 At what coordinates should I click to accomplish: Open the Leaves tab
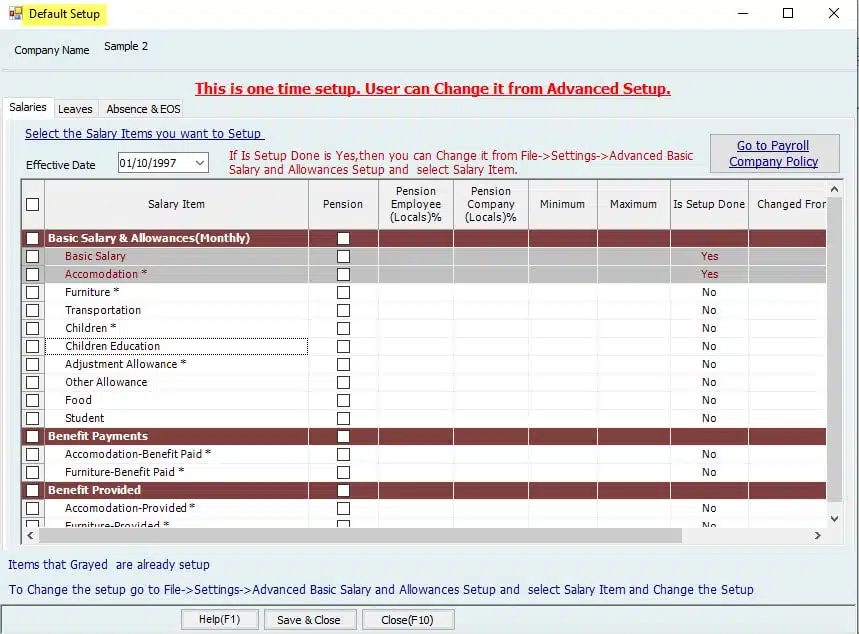coord(75,109)
